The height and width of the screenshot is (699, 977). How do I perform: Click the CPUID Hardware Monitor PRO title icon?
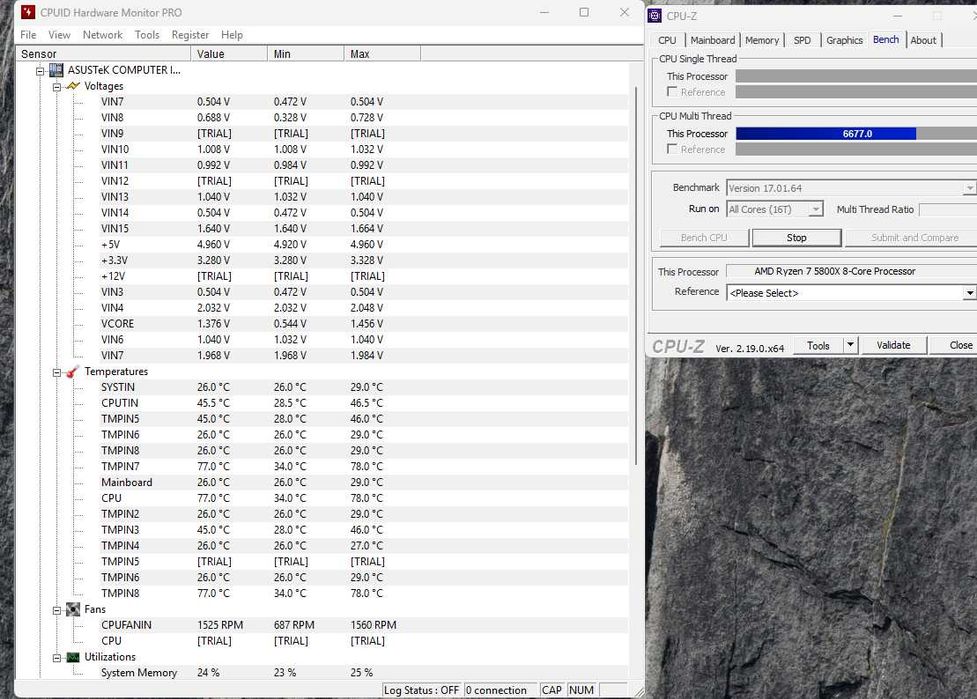click(27, 13)
